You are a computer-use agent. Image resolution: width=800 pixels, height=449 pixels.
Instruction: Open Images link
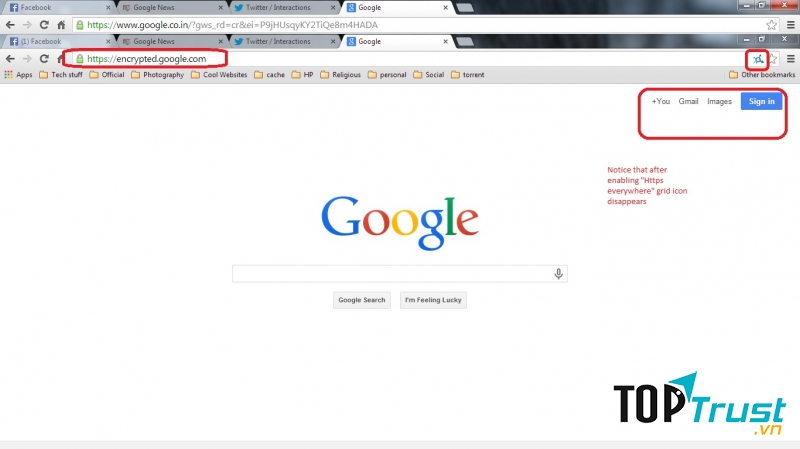point(719,101)
